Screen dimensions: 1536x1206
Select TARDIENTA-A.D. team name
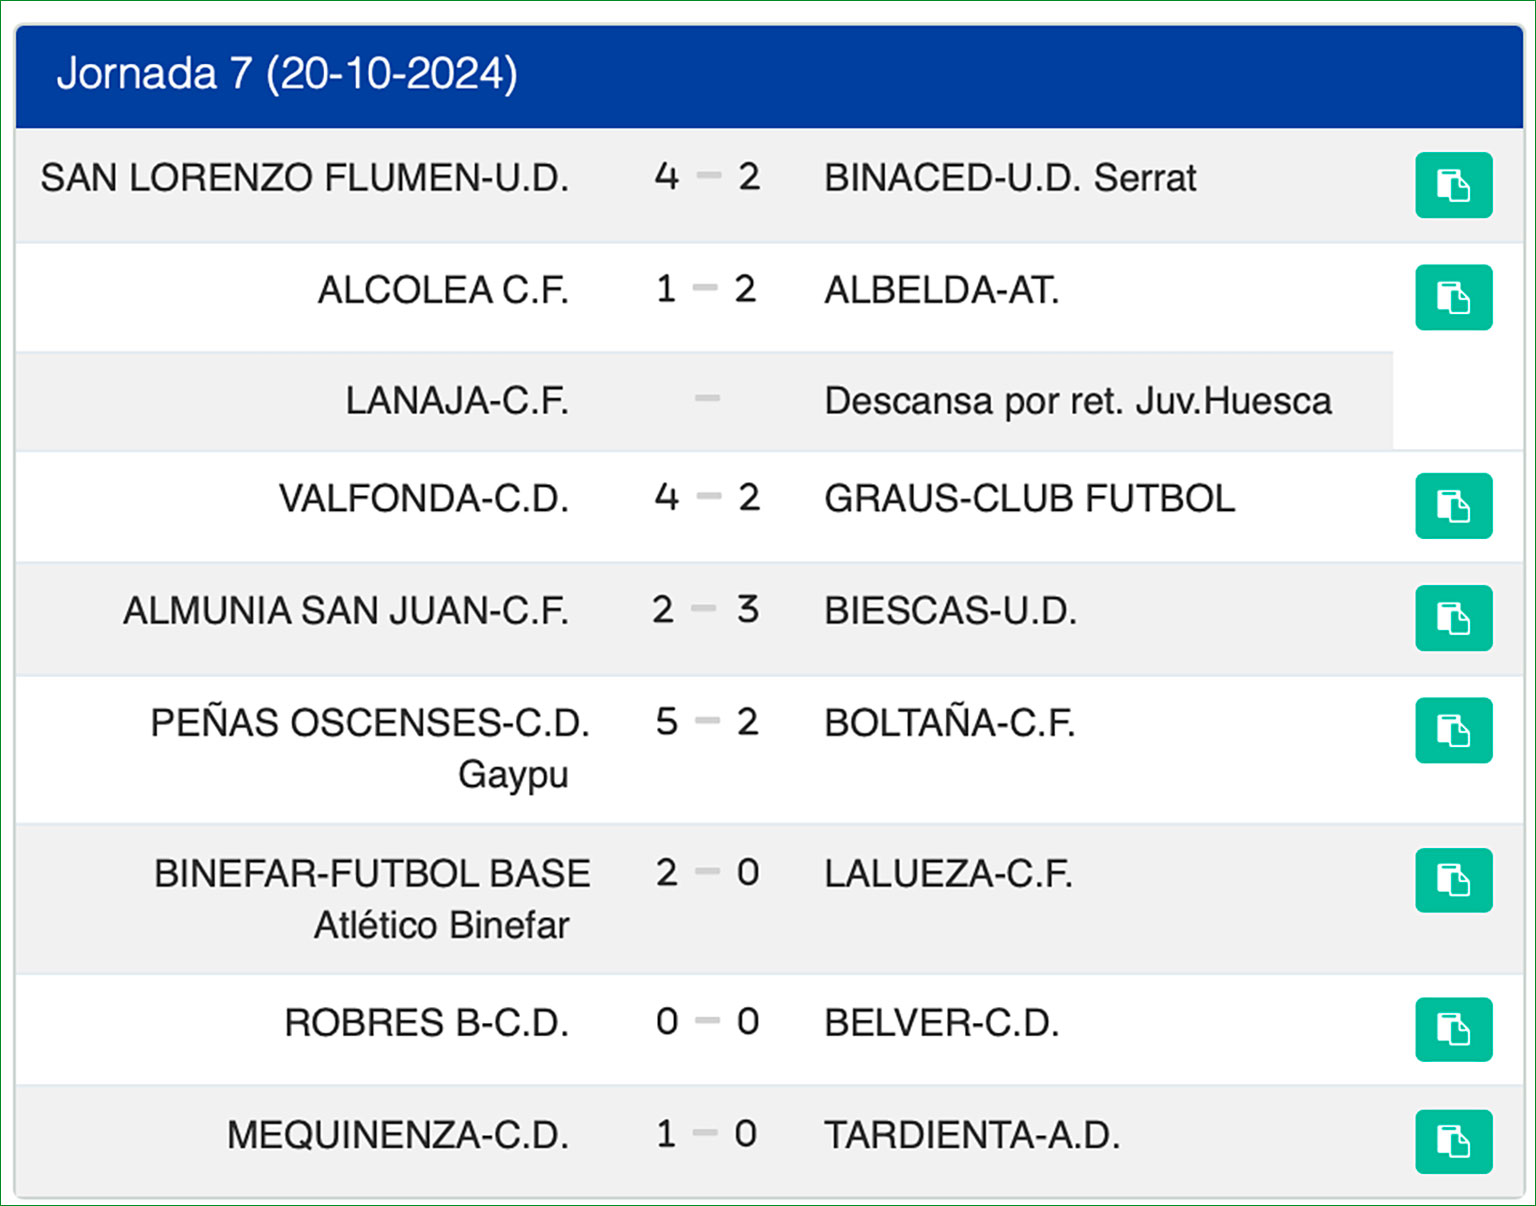971,1135
